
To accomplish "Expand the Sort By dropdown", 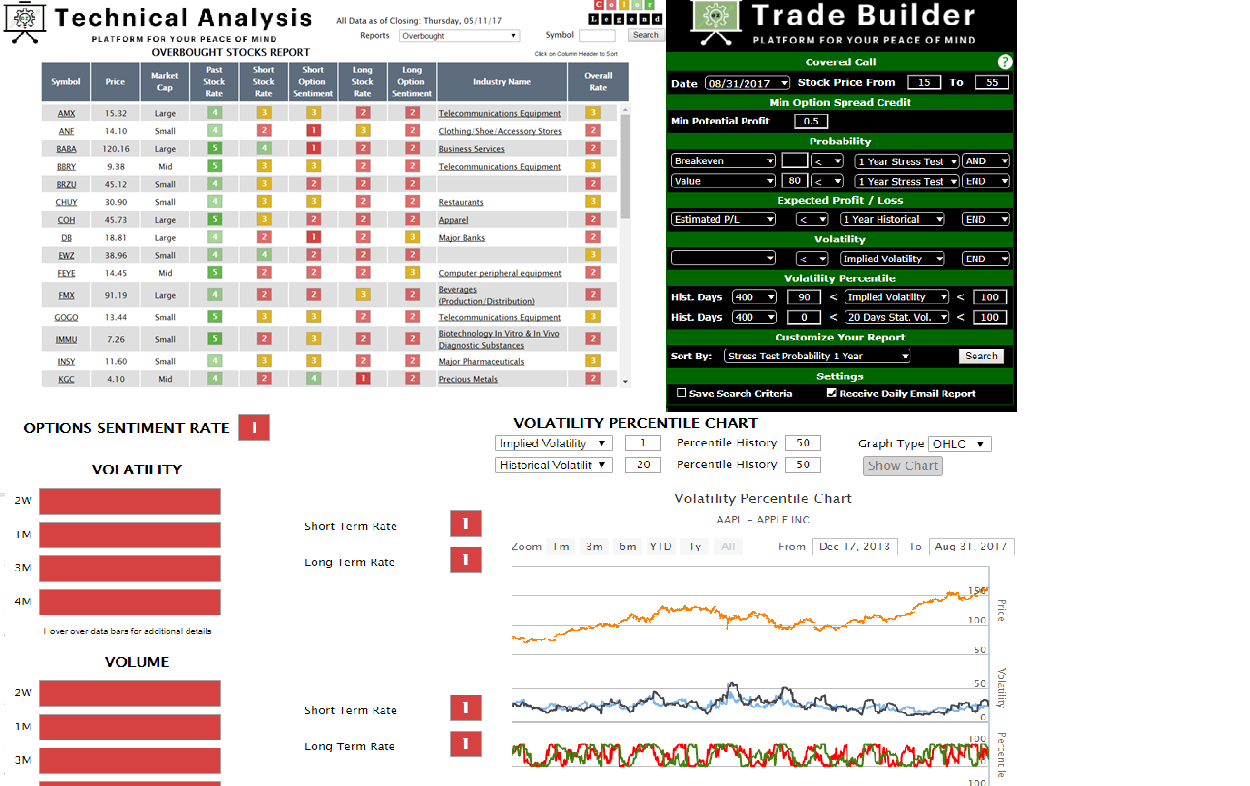I will coord(818,356).
